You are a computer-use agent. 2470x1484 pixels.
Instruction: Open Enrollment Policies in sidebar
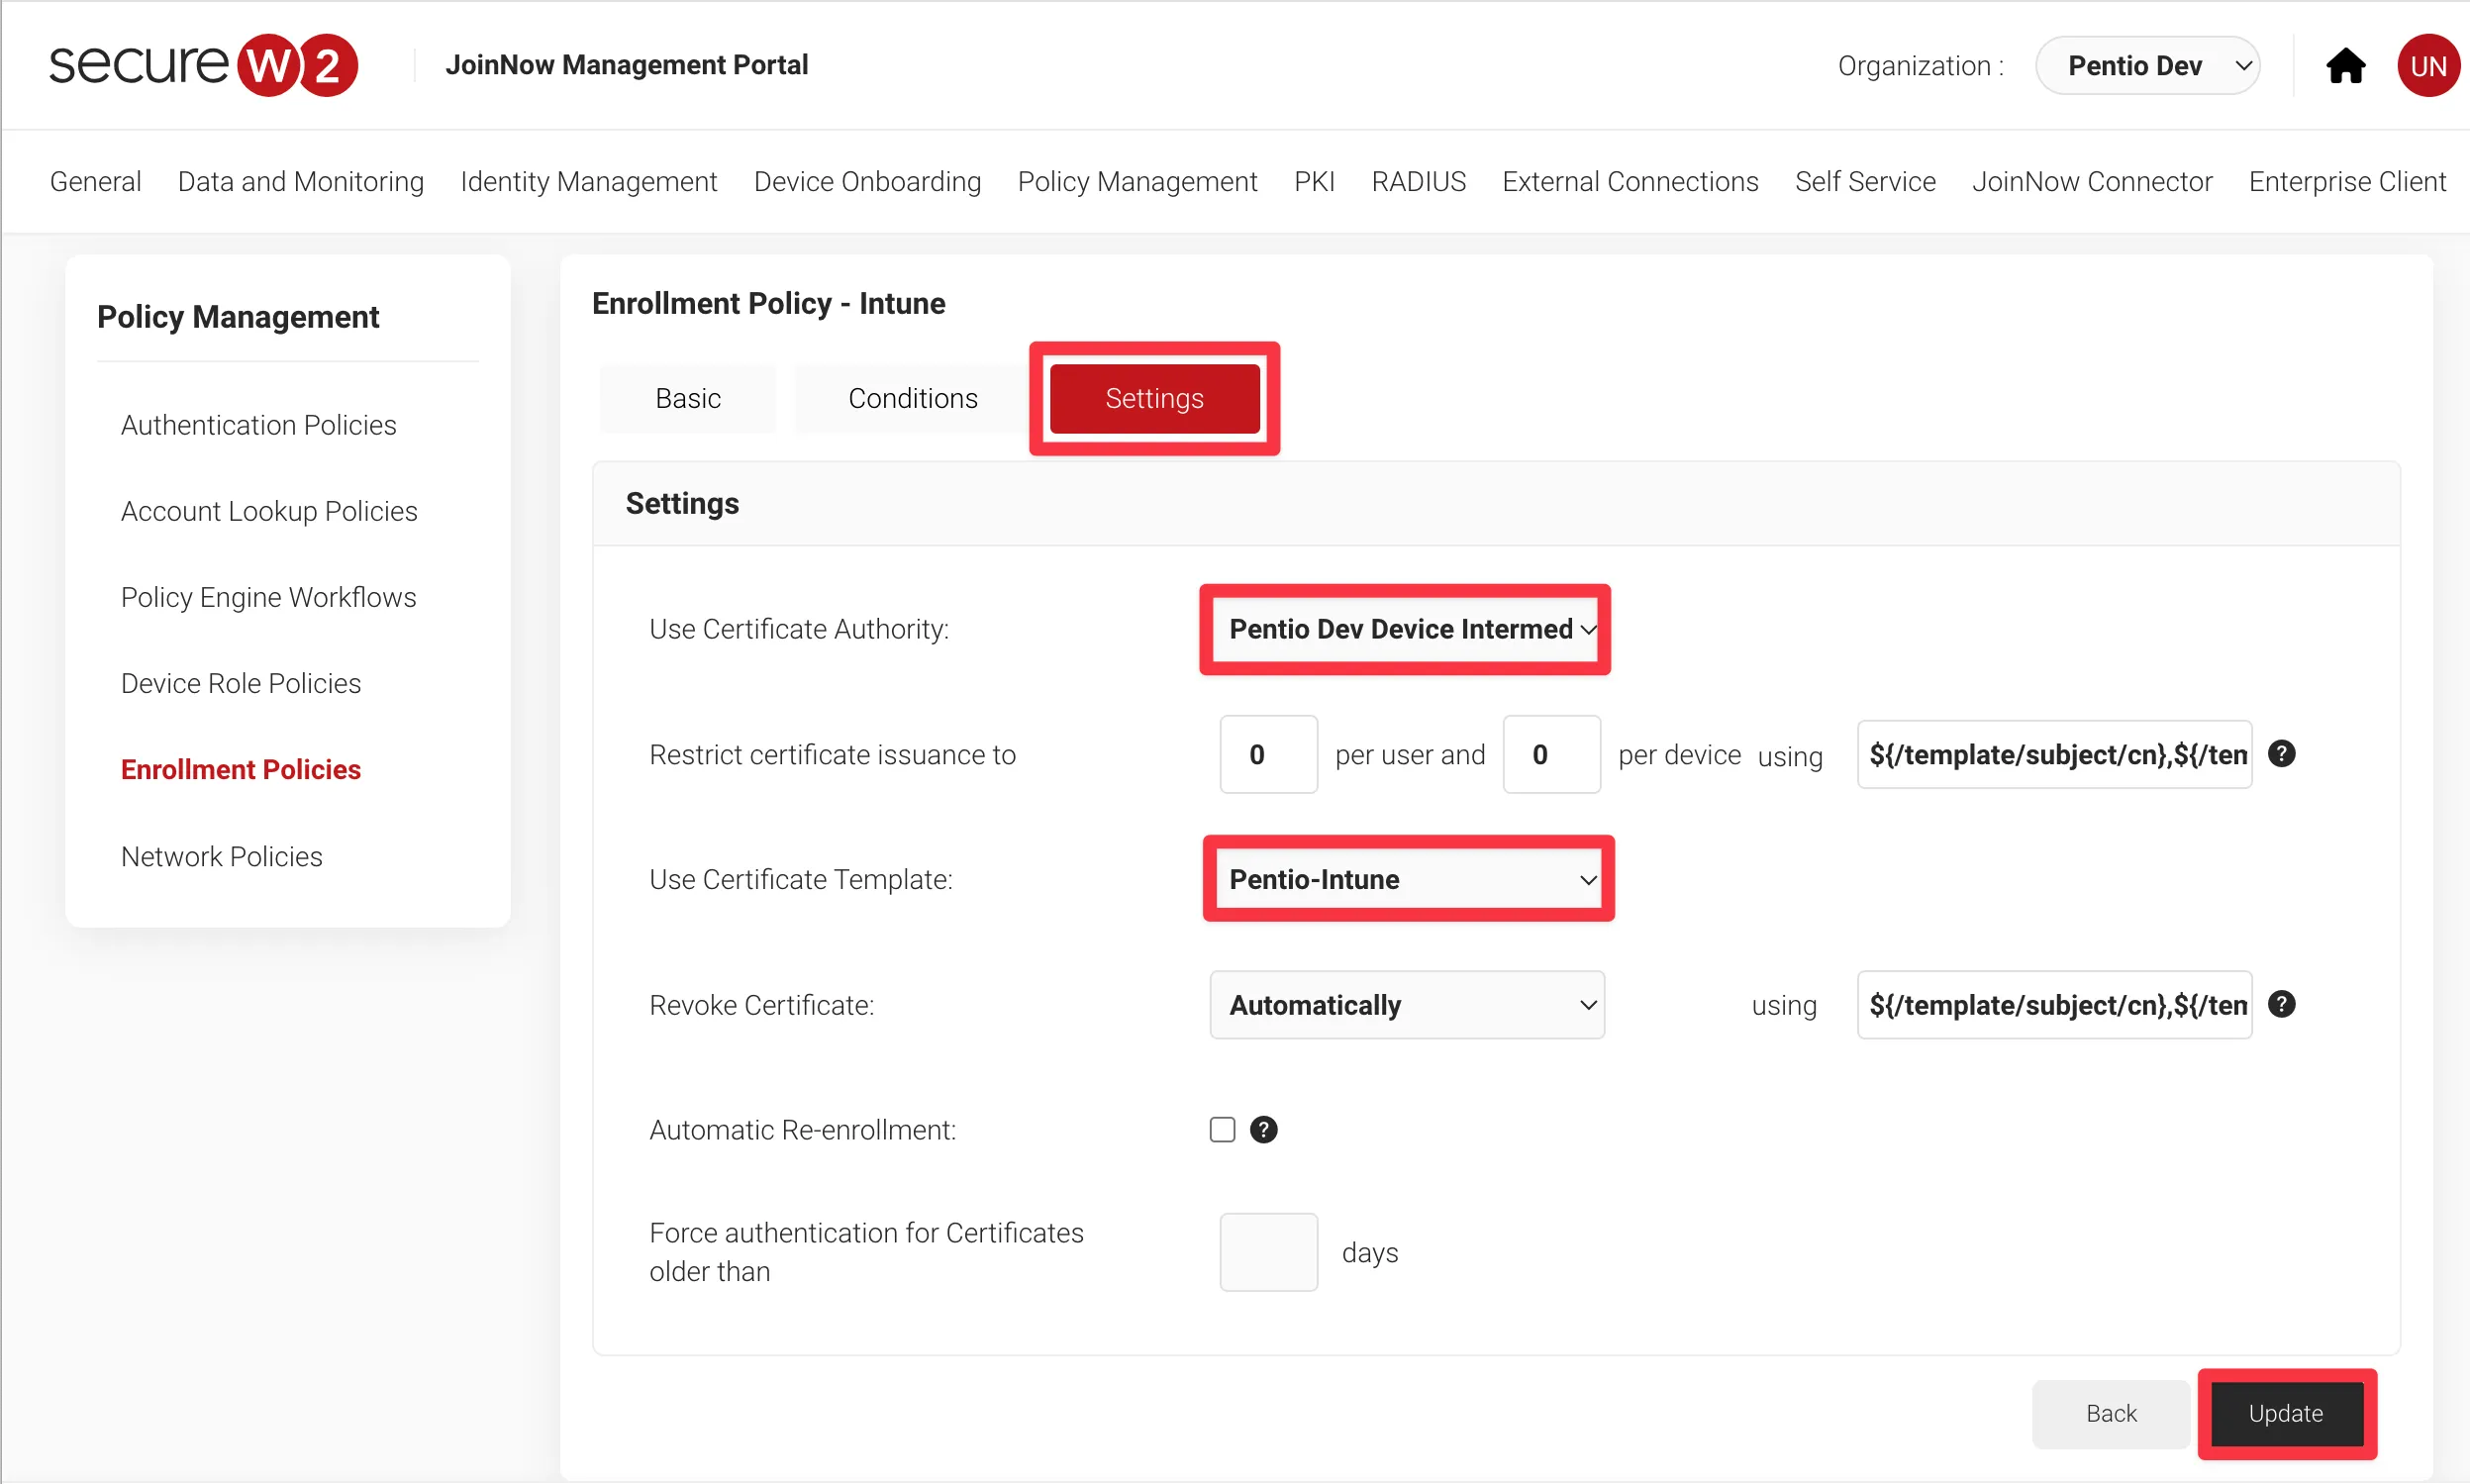click(x=241, y=769)
